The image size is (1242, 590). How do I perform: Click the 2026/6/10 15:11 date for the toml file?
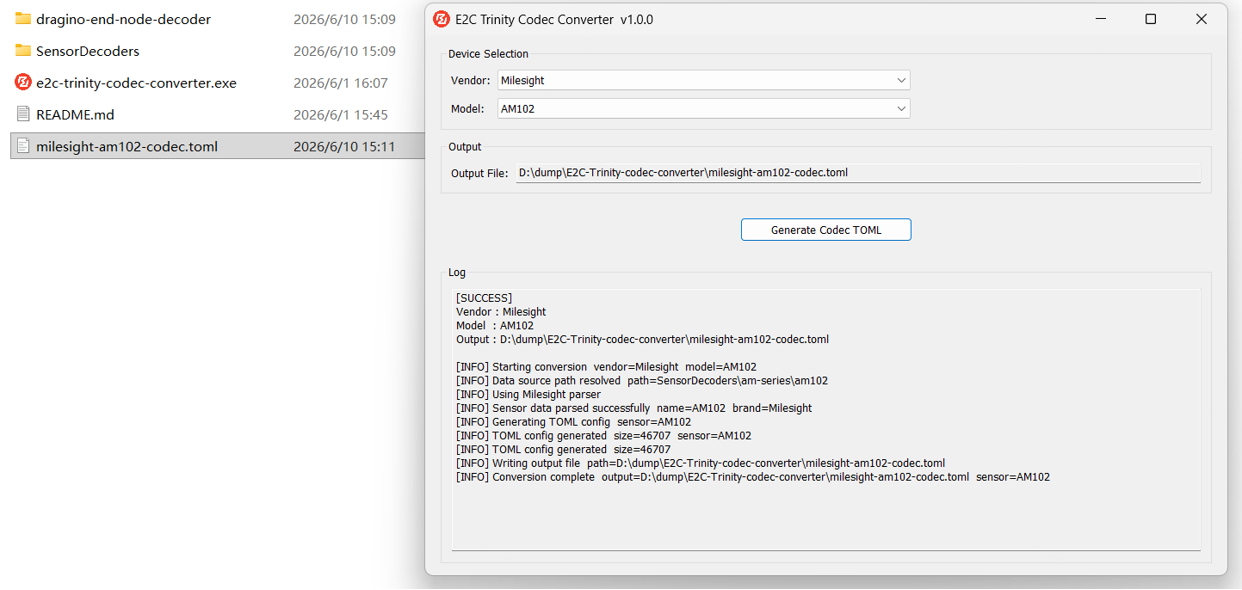click(x=344, y=147)
